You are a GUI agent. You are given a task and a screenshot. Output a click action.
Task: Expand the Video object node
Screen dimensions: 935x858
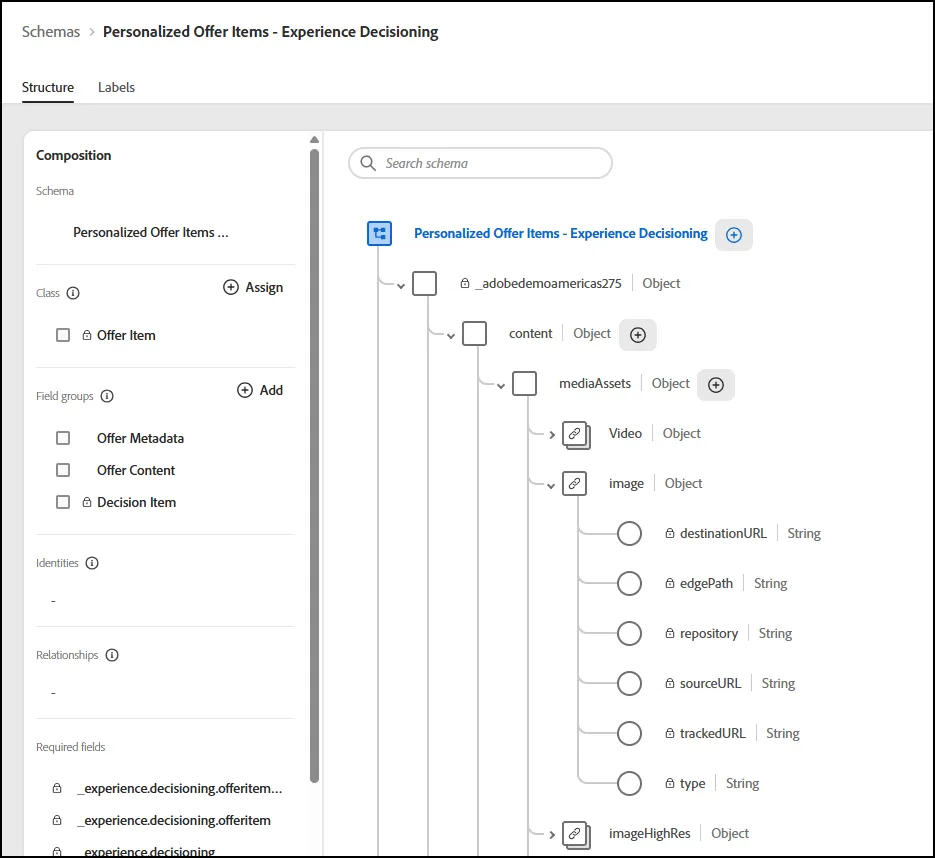[552, 435]
